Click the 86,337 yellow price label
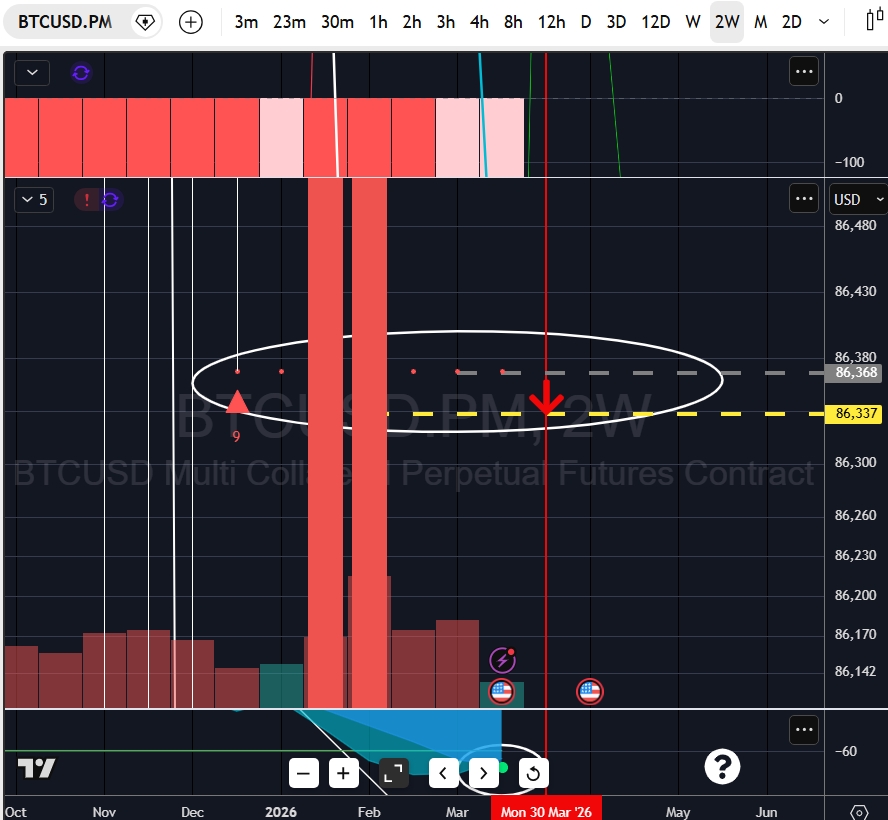This screenshot has width=888, height=820. coord(854,413)
